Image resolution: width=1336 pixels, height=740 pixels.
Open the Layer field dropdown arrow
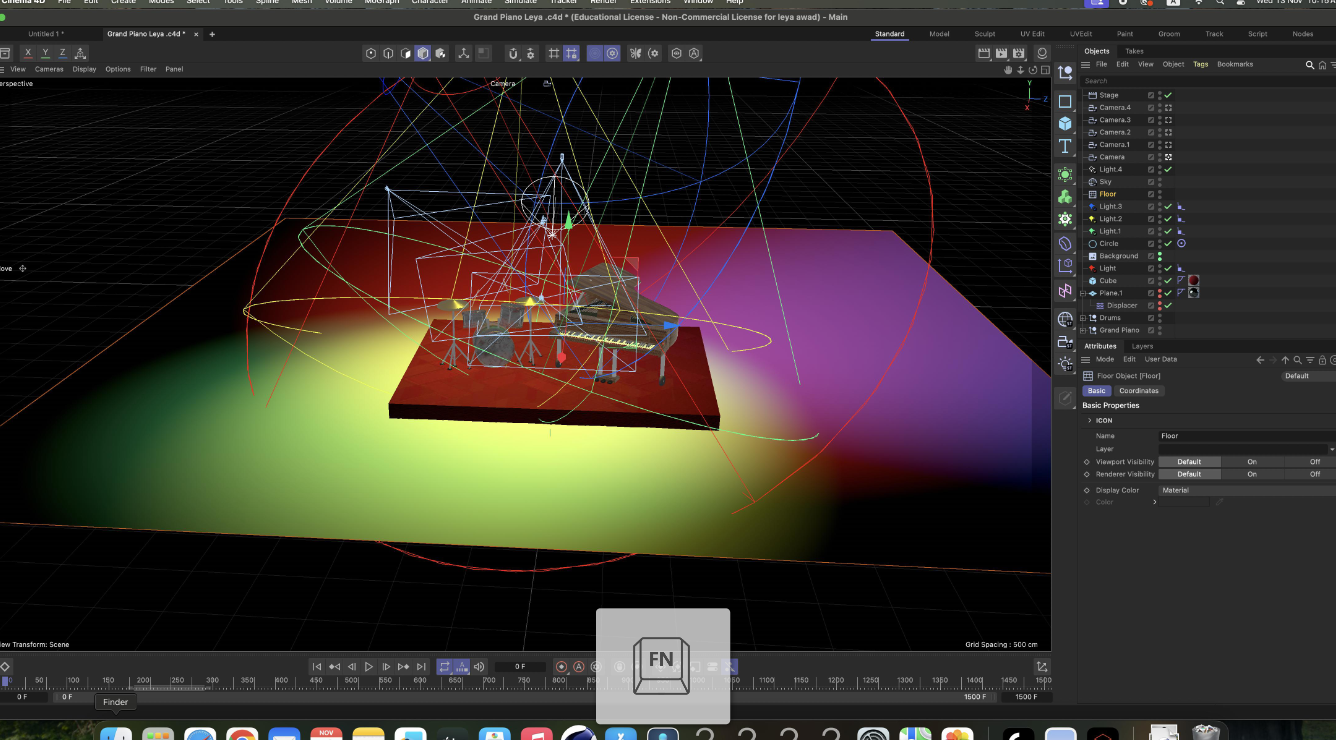tap(1331, 449)
